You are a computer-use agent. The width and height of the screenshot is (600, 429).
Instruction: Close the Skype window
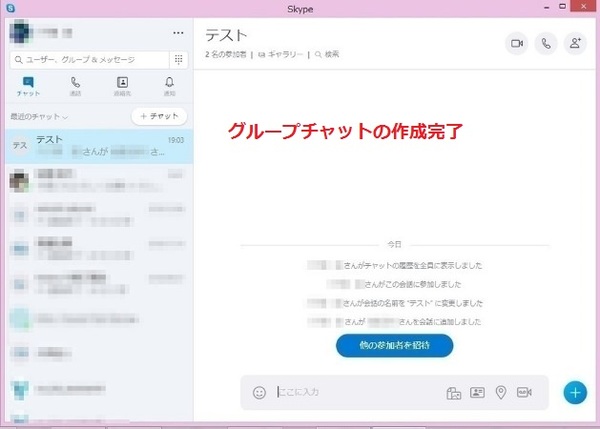click(583, 7)
